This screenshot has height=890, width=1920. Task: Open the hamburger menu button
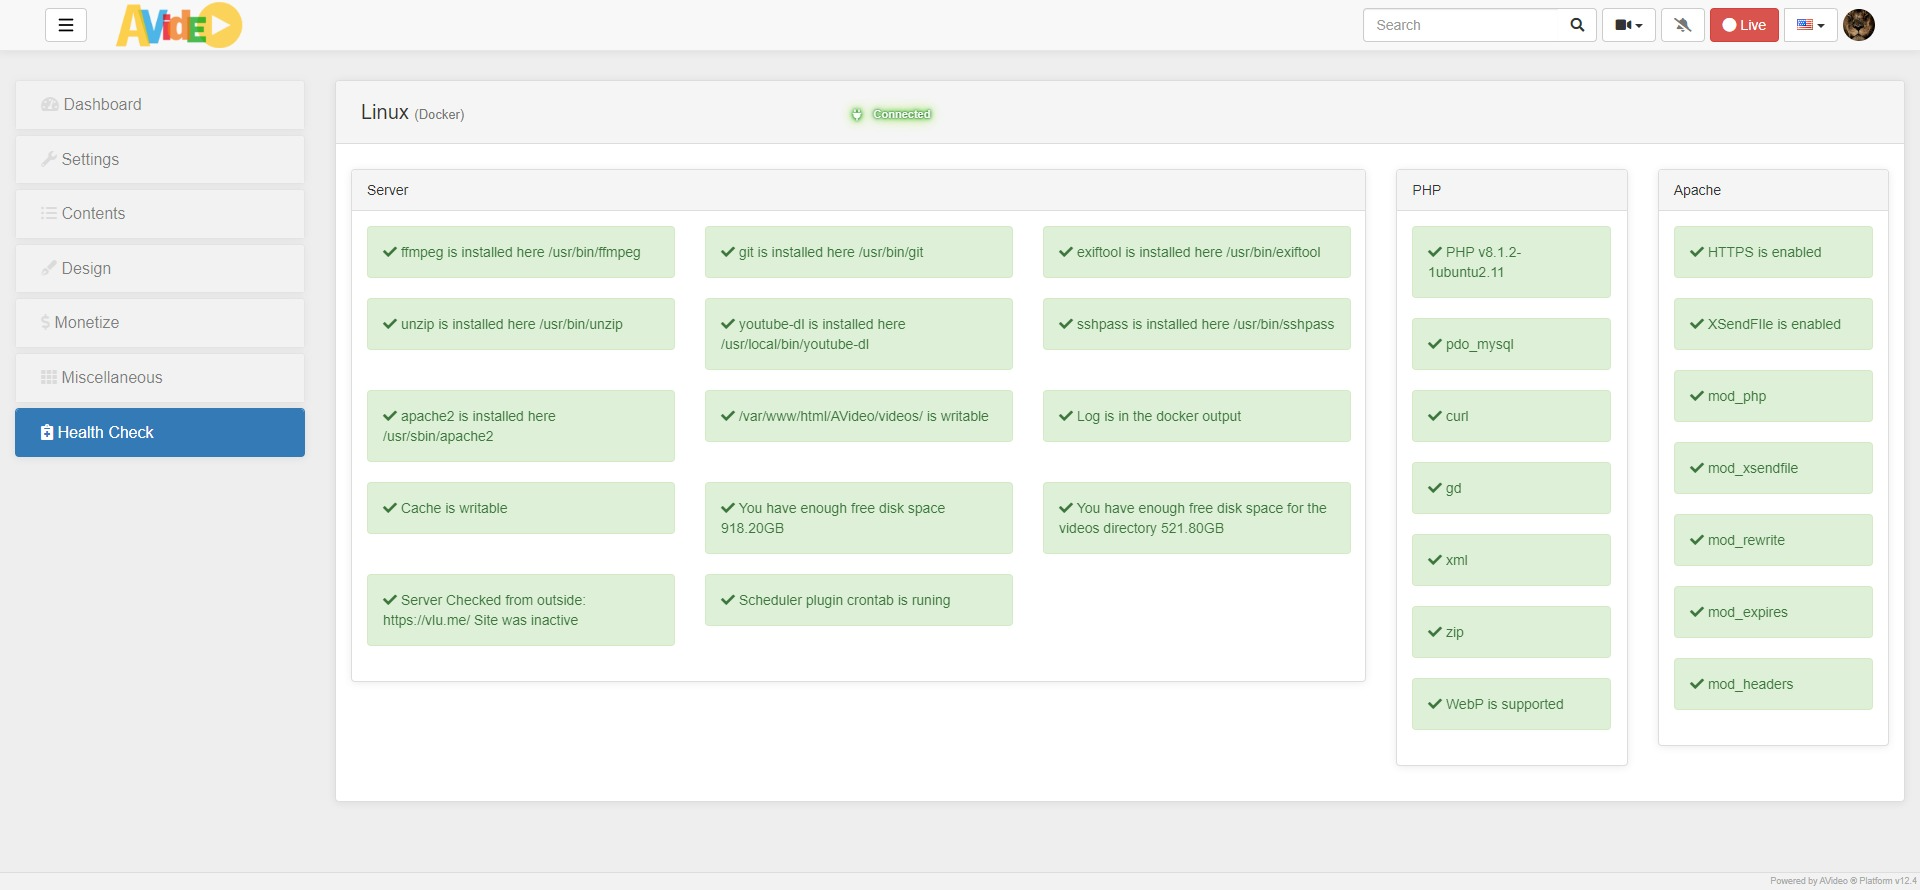click(x=66, y=25)
